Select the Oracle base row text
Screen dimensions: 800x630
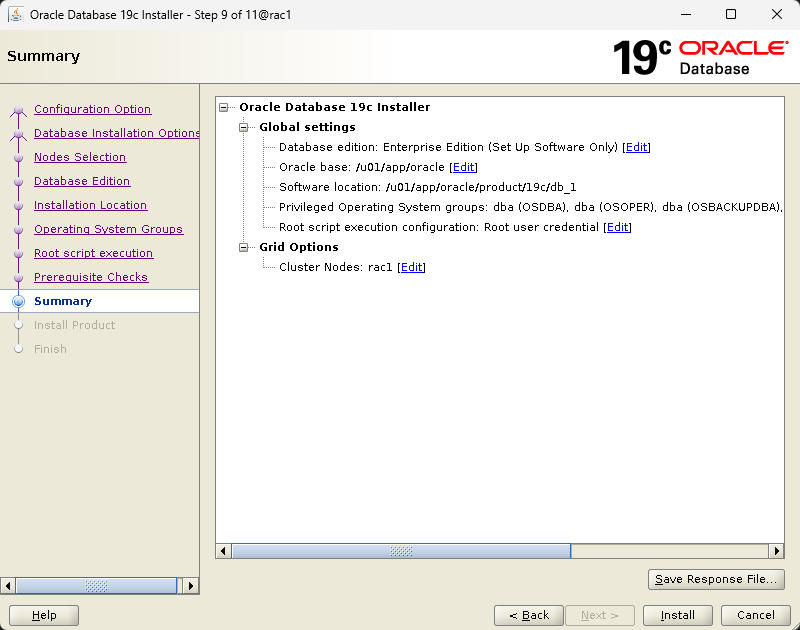362,167
